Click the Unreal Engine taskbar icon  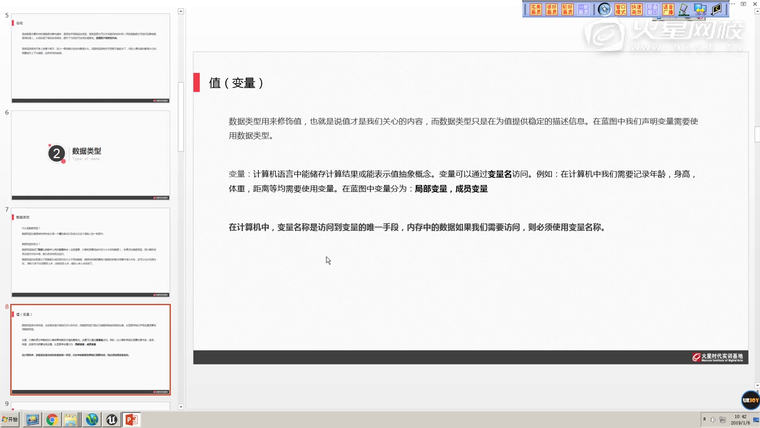coord(112,419)
